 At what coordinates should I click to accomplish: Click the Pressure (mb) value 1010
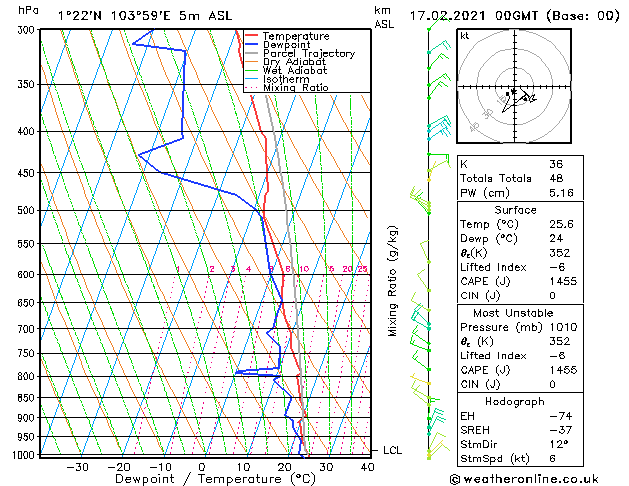point(563,327)
